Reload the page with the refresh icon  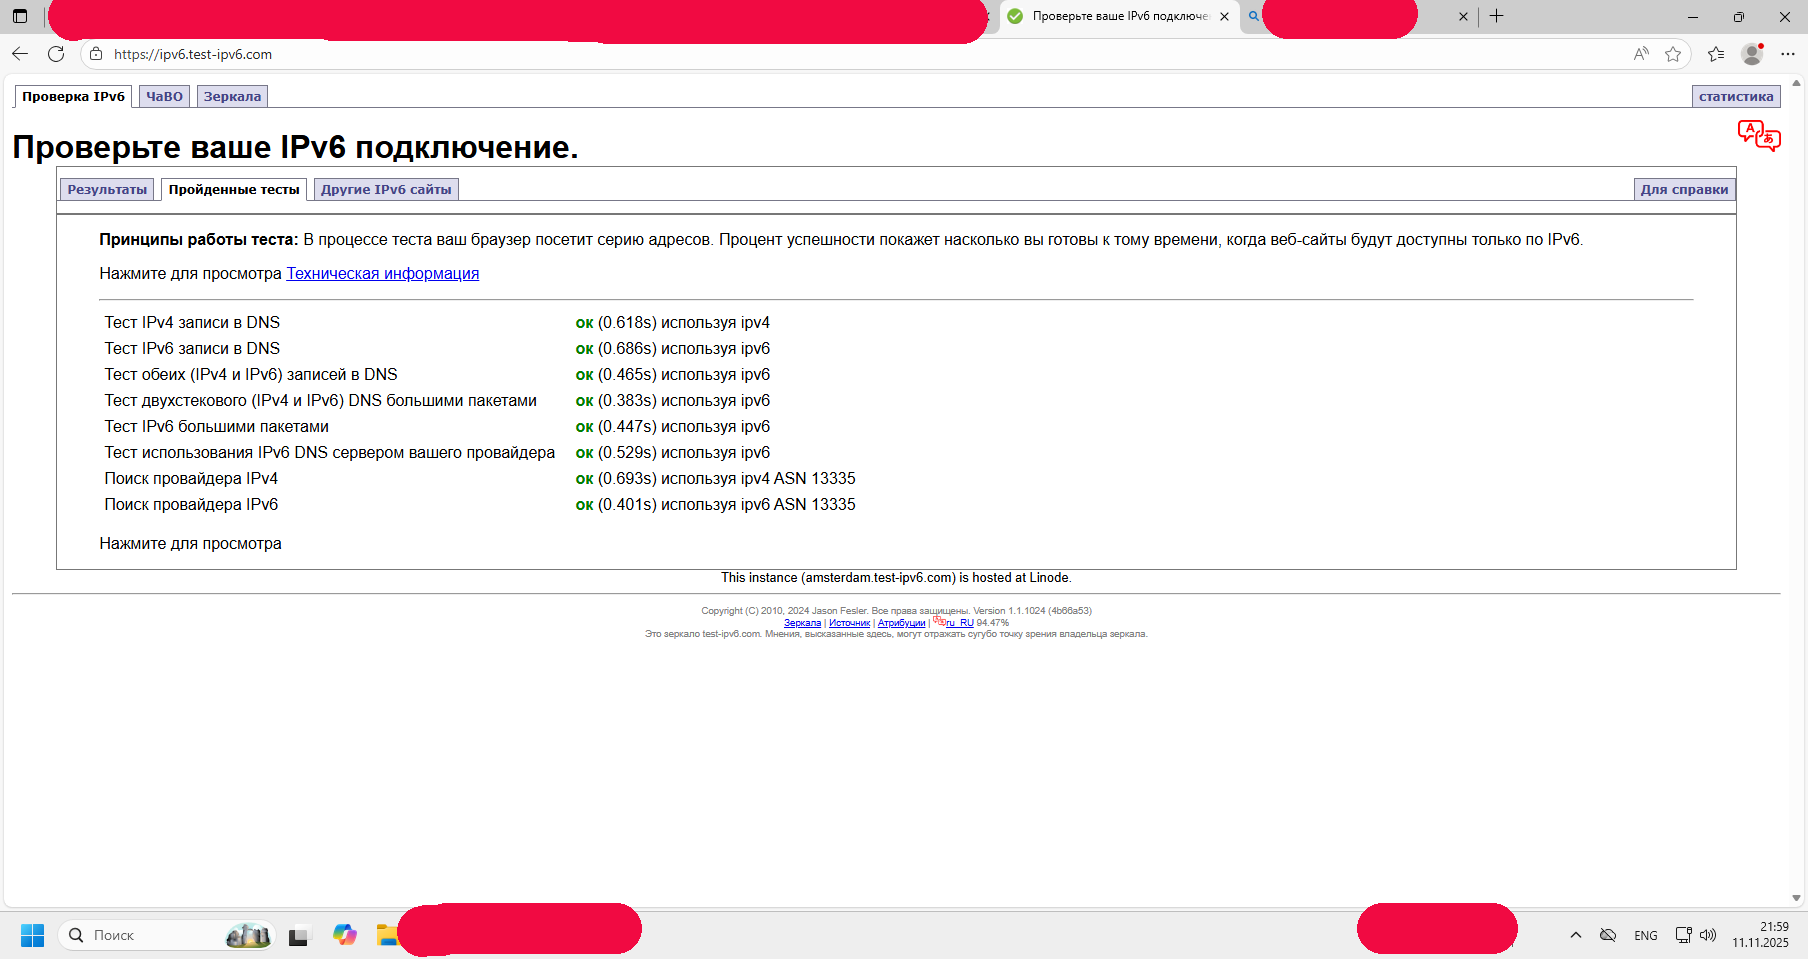coord(56,54)
